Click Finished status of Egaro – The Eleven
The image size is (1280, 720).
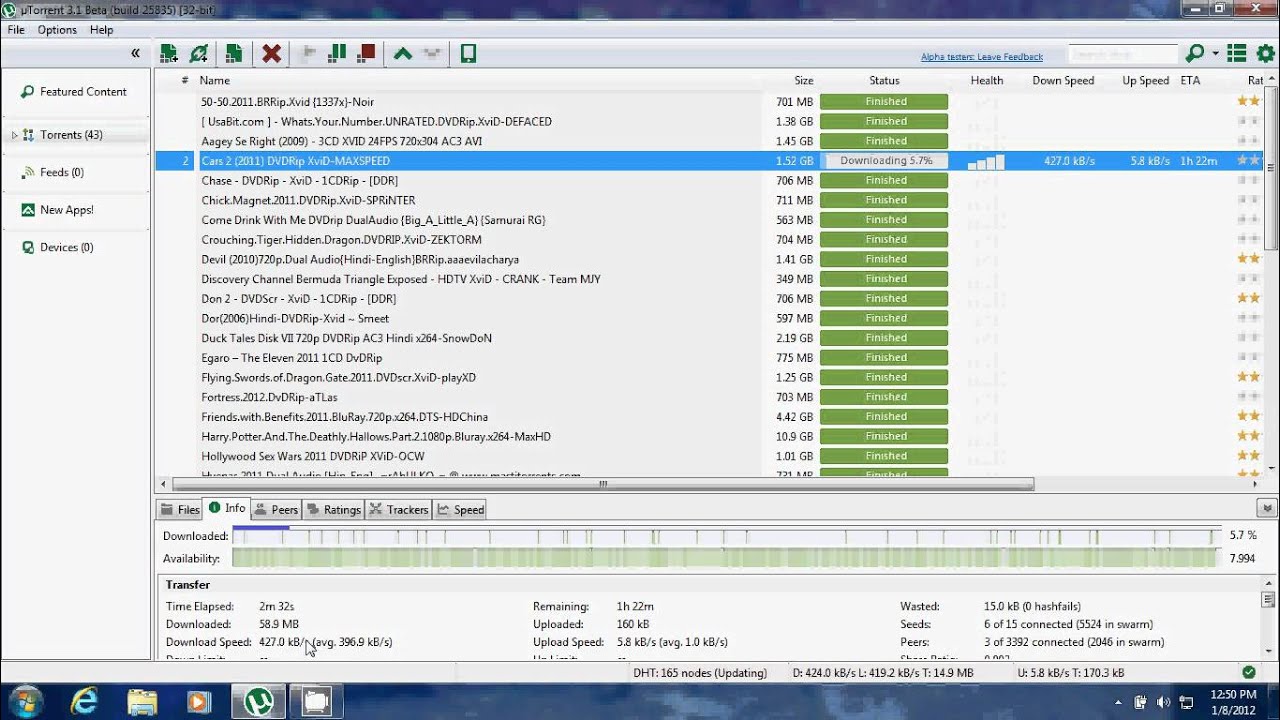(884, 358)
